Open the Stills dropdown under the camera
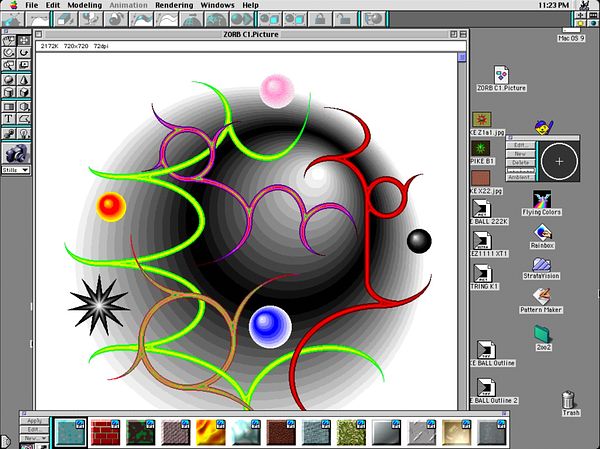 click(x=15, y=170)
